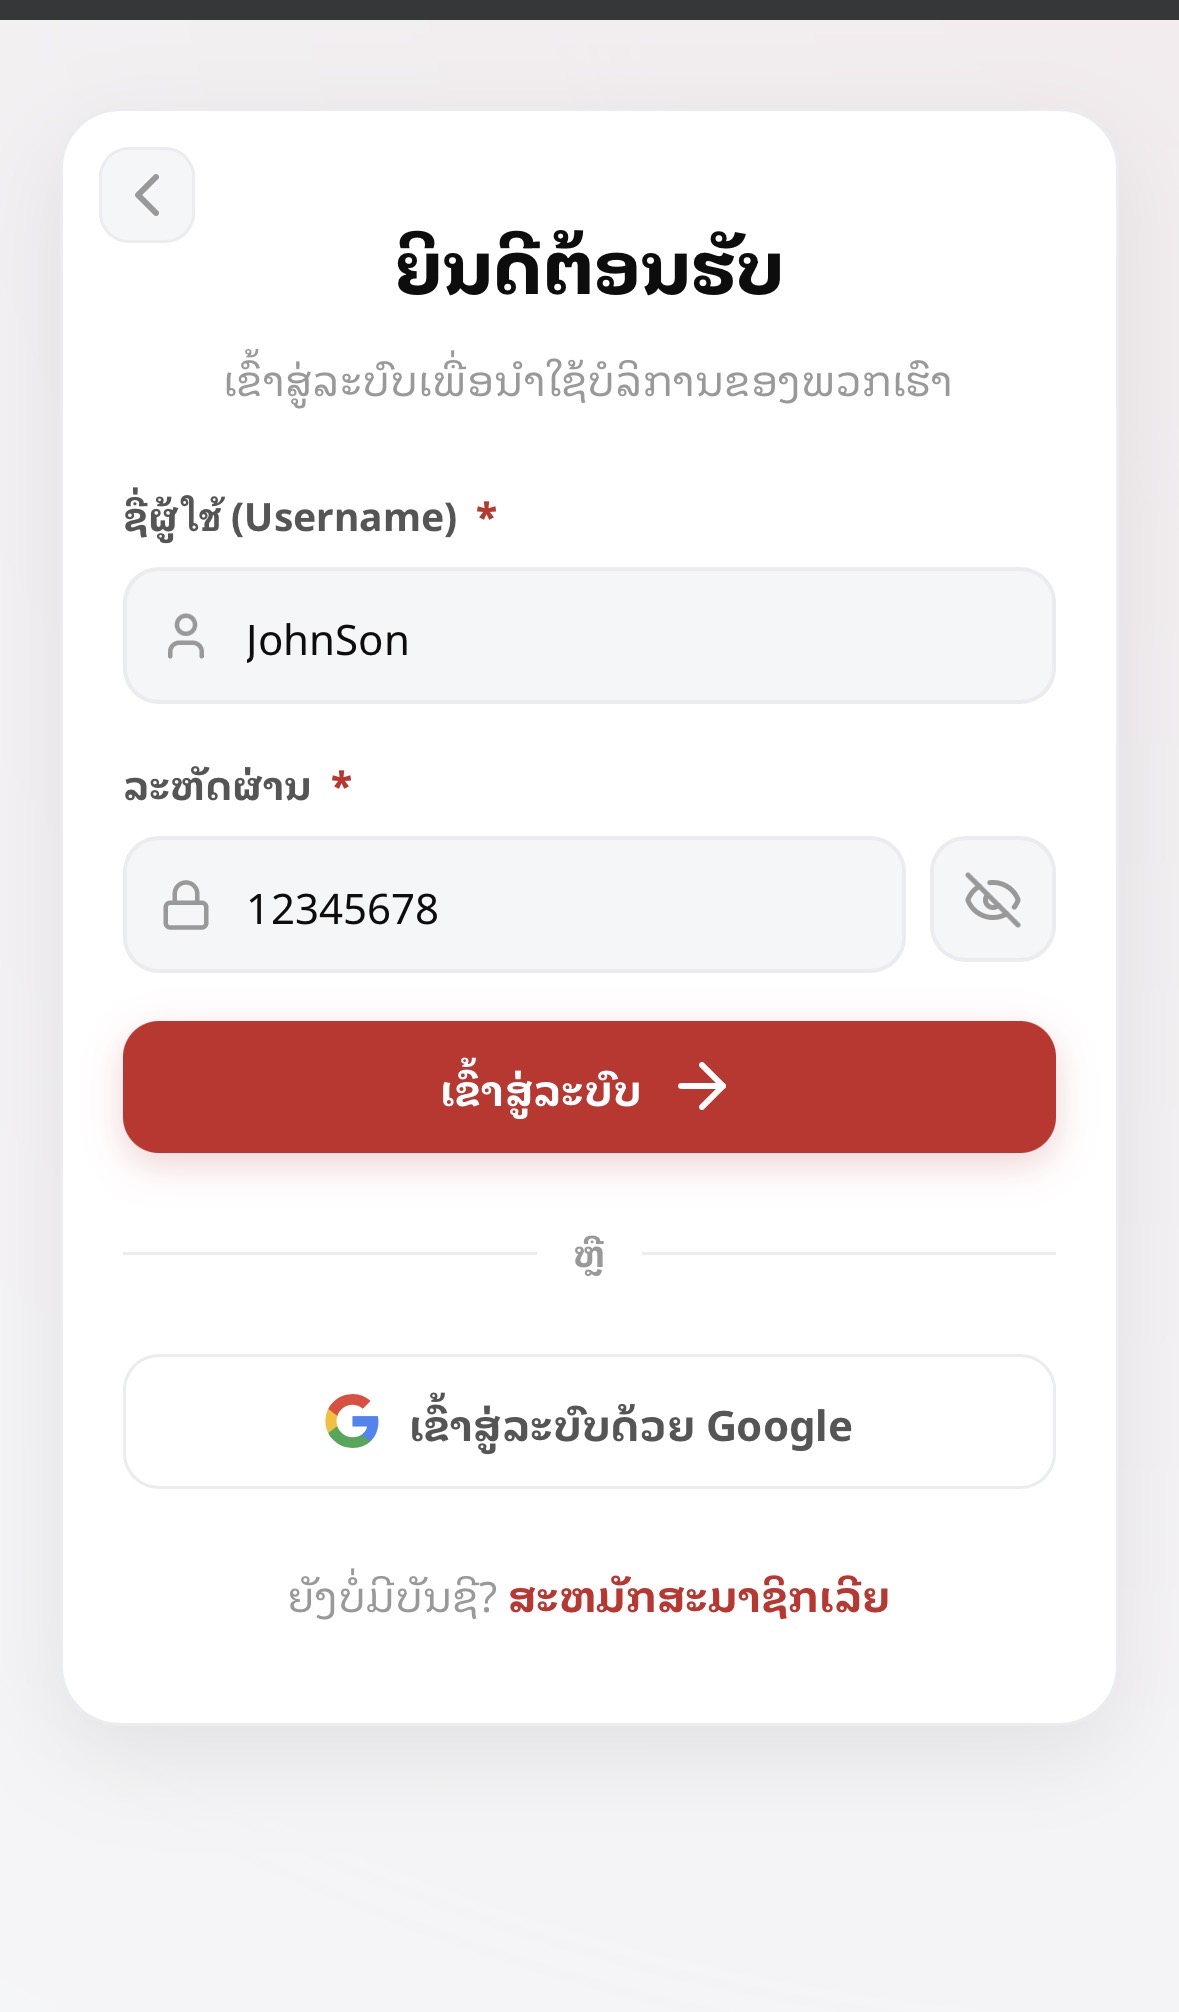Viewport: 1179px width, 2012px height.
Task: Click the ຫຼື divider text
Action: pos(589,1255)
